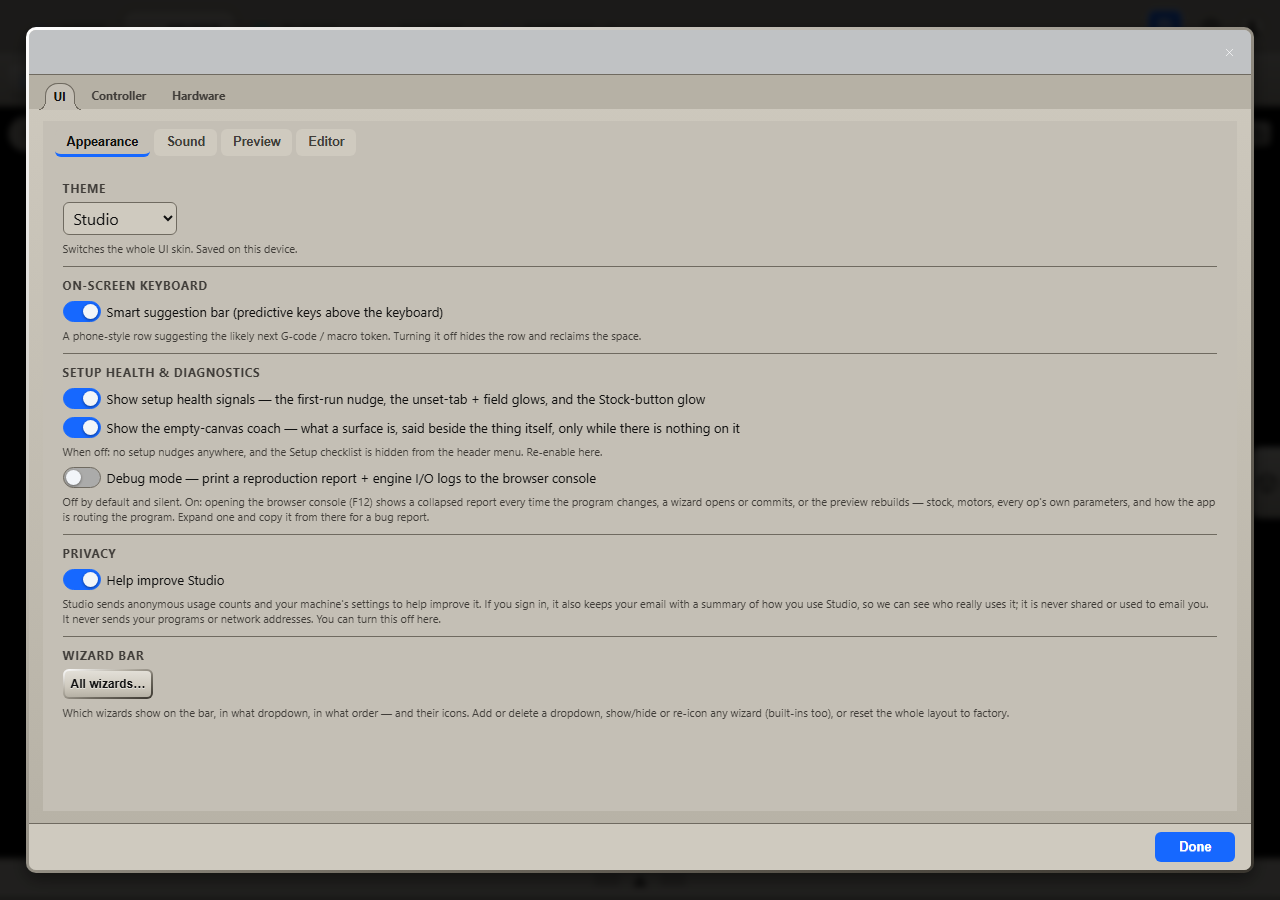Click the ON-SCREEN KEYBOARD heading

[135, 286]
